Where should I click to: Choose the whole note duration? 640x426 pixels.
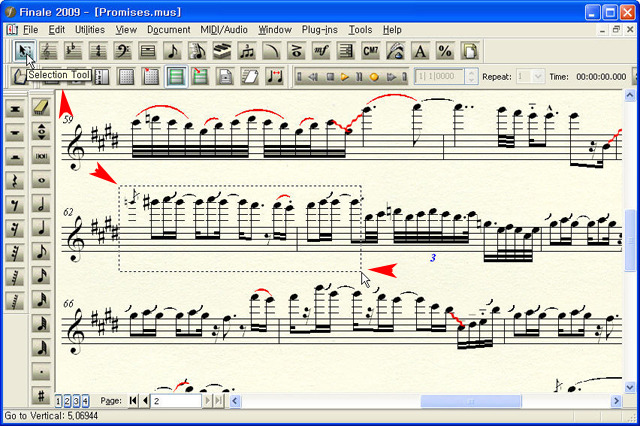[41, 180]
